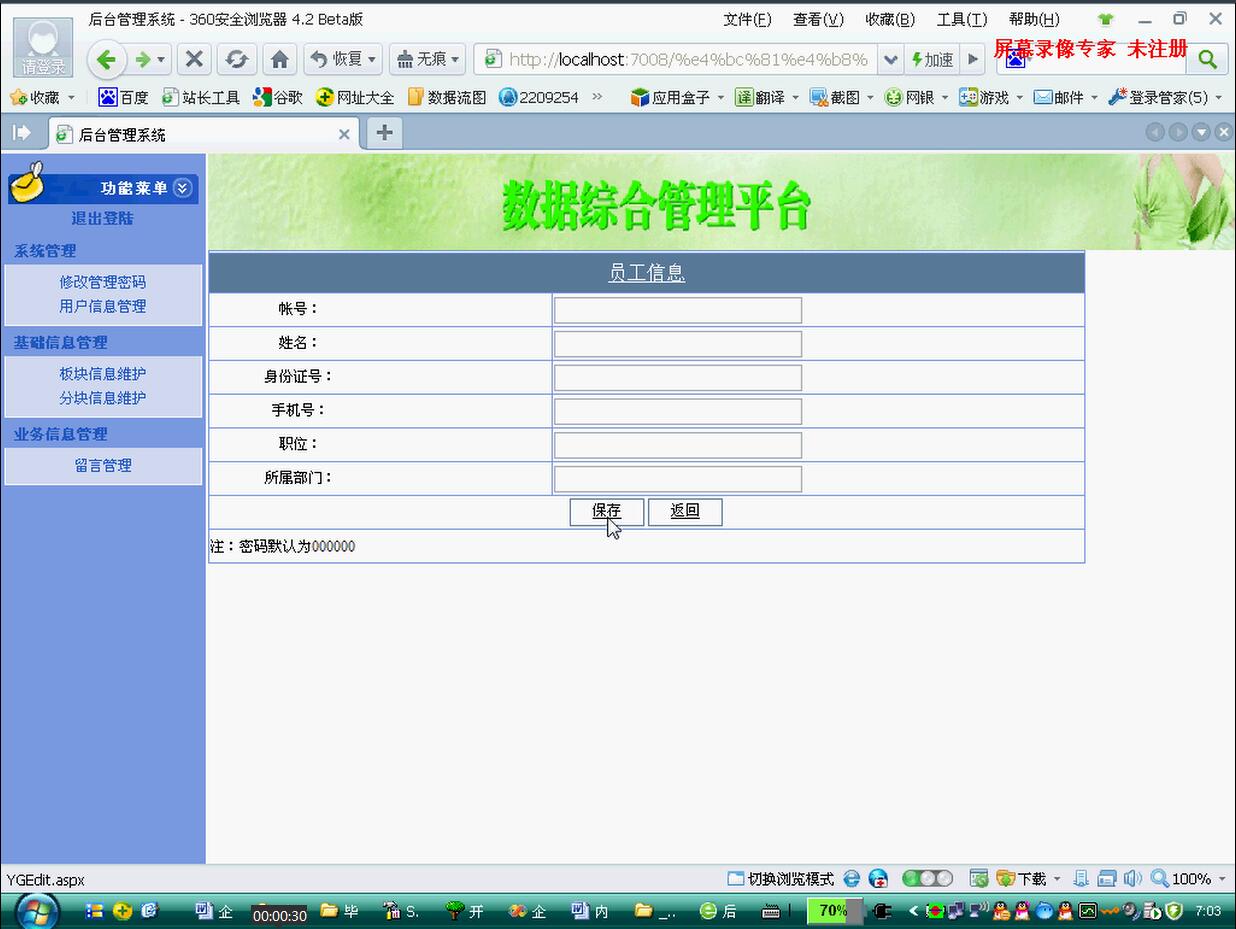Click the browser Back arrow button
The image size is (1236, 929).
point(107,60)
